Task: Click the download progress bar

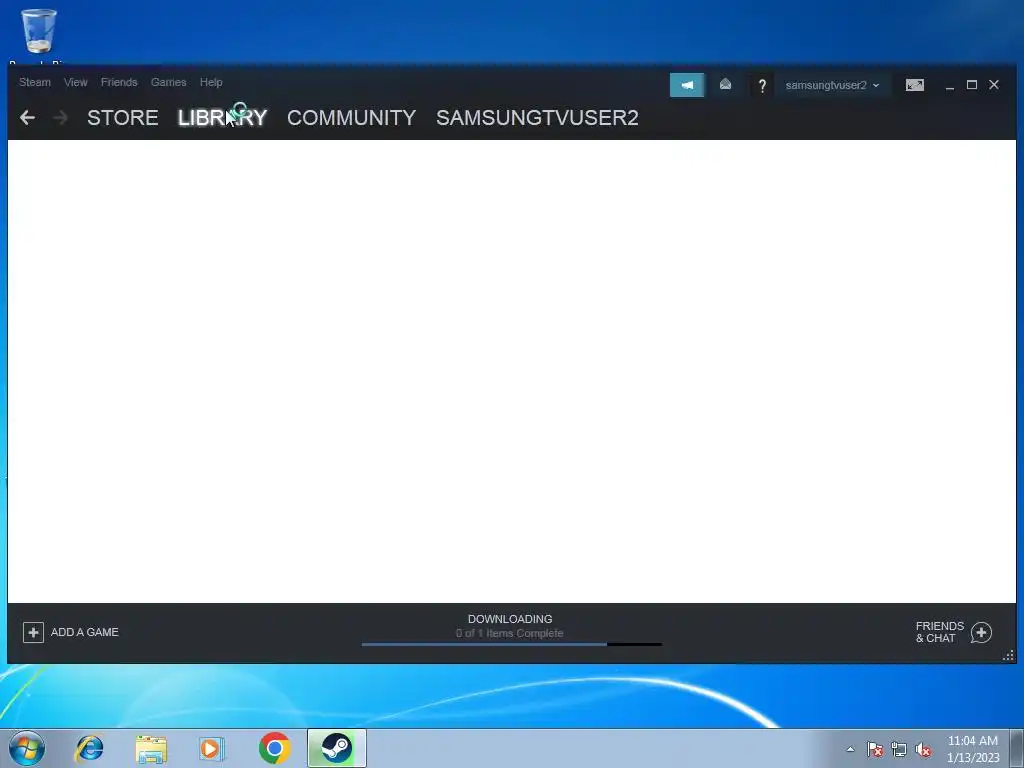Action: click(x=511, y=645)
